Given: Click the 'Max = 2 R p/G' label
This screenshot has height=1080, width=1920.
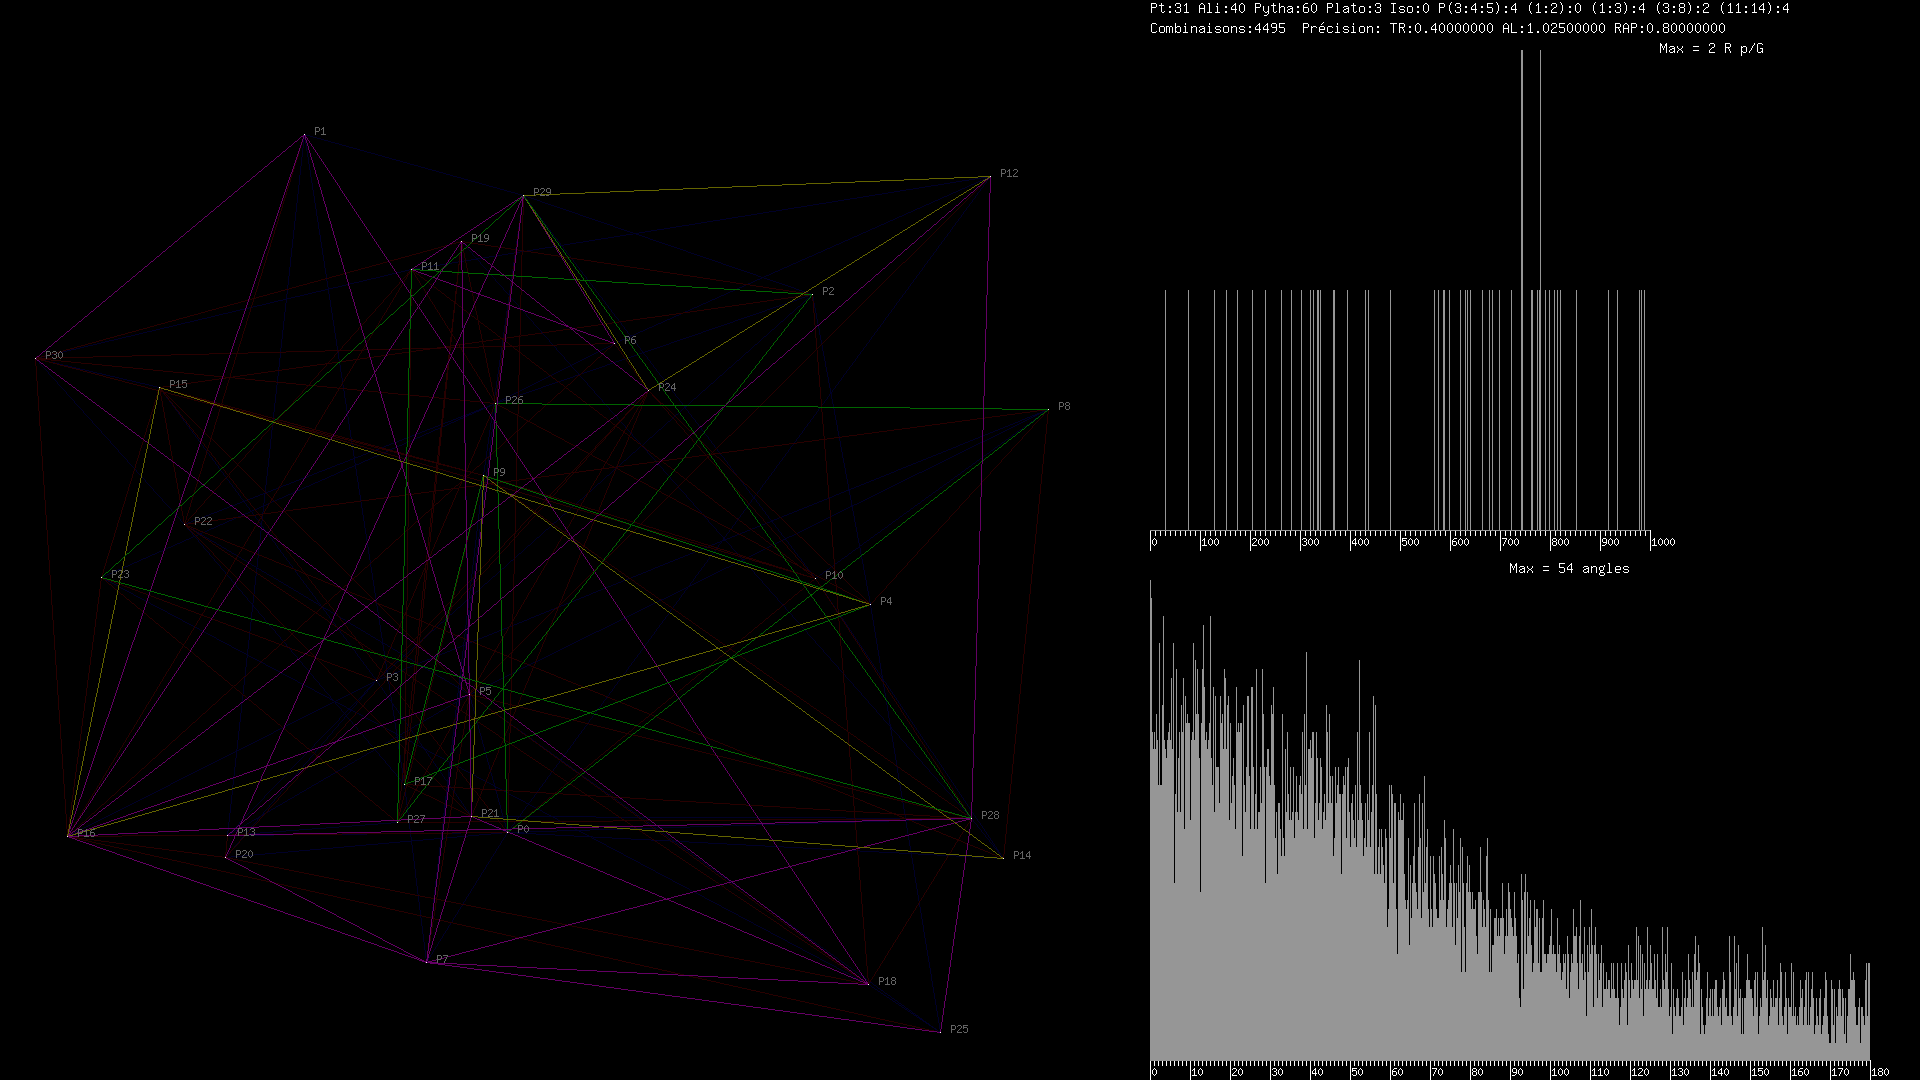Looking at the screenshot, I should tap(1711, 49).
